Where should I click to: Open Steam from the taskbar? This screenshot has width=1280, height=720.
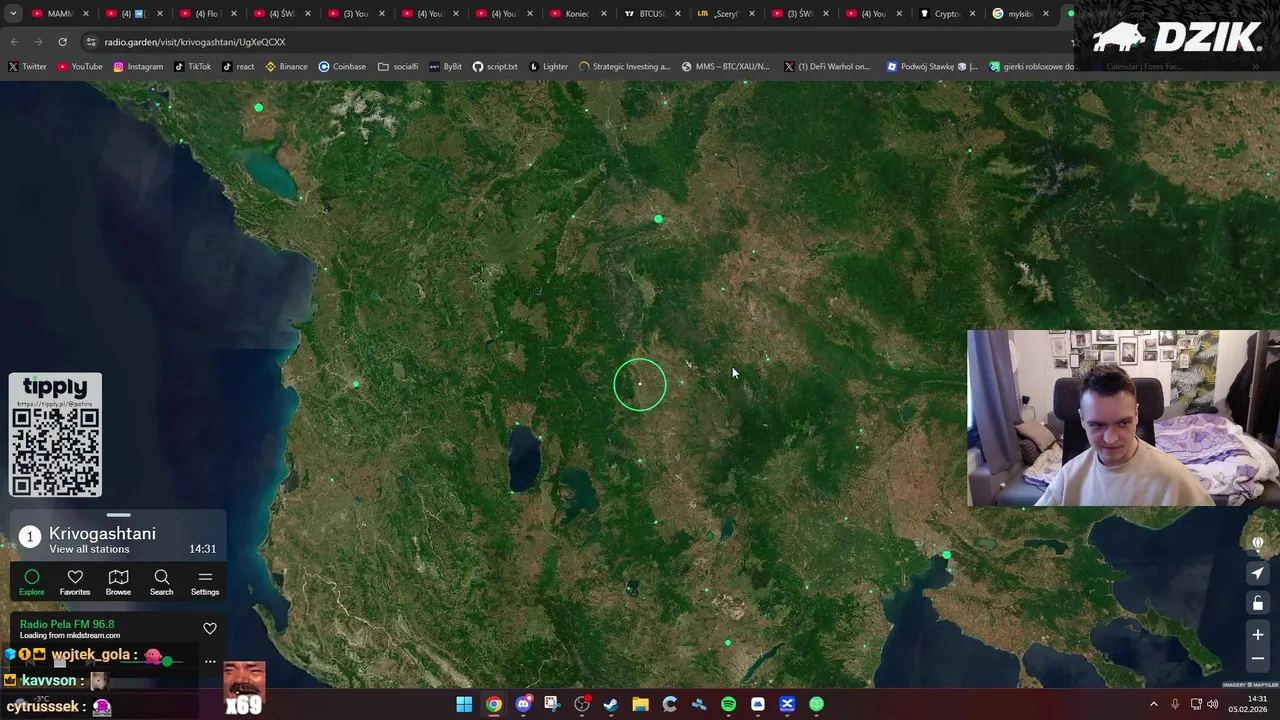tap(611, 704)
